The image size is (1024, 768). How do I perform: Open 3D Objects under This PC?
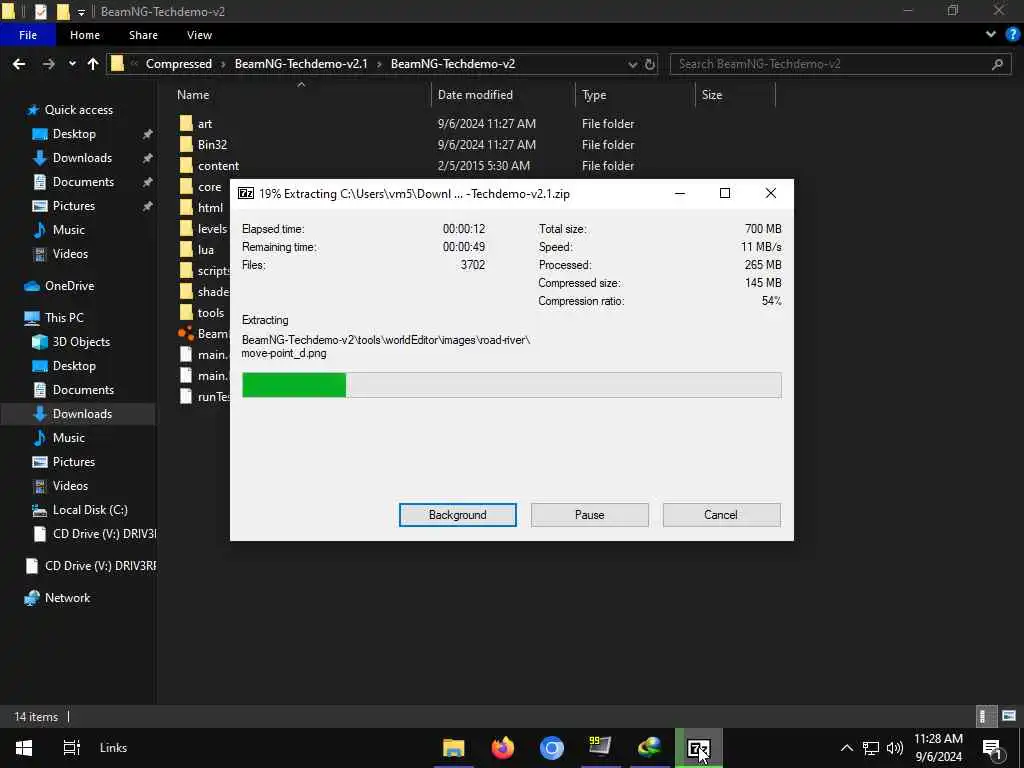pyautogui.click(x=81, y=342)
